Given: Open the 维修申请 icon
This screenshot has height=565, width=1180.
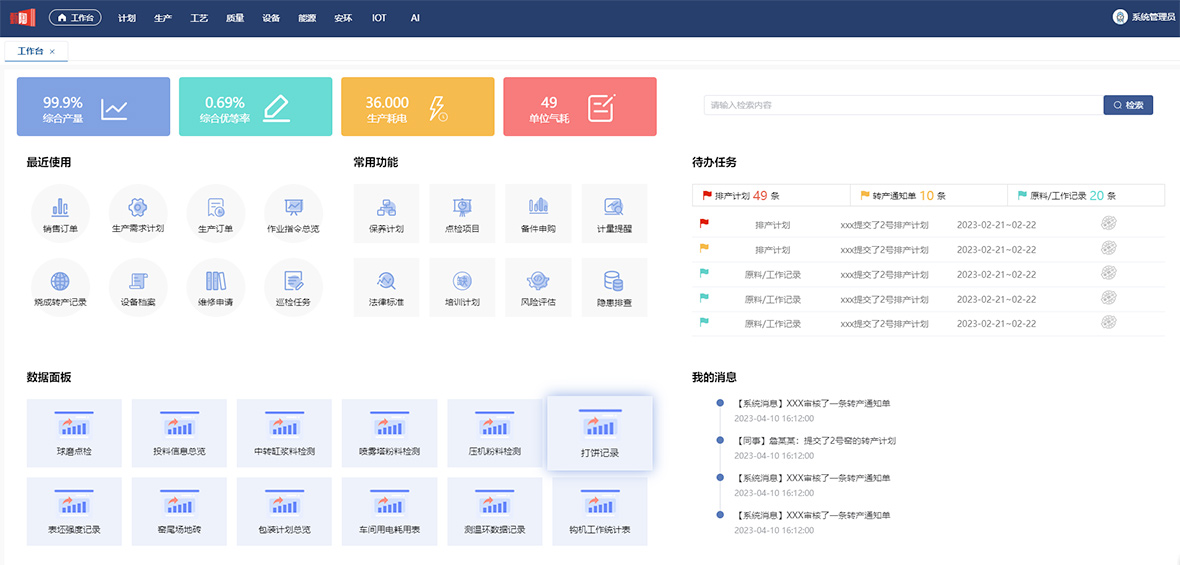Looking at the screenshot, I should click(x=216, y=282).
